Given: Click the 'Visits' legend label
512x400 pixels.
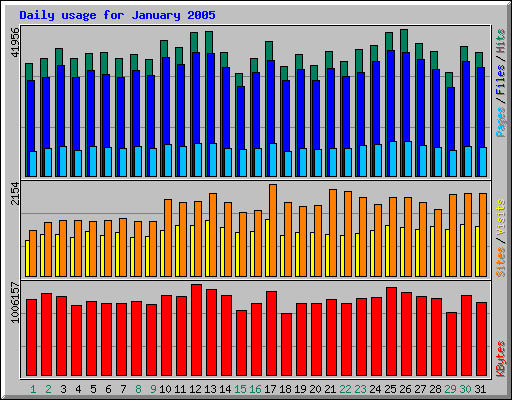Looking at the screenshot, I should 501,218.
